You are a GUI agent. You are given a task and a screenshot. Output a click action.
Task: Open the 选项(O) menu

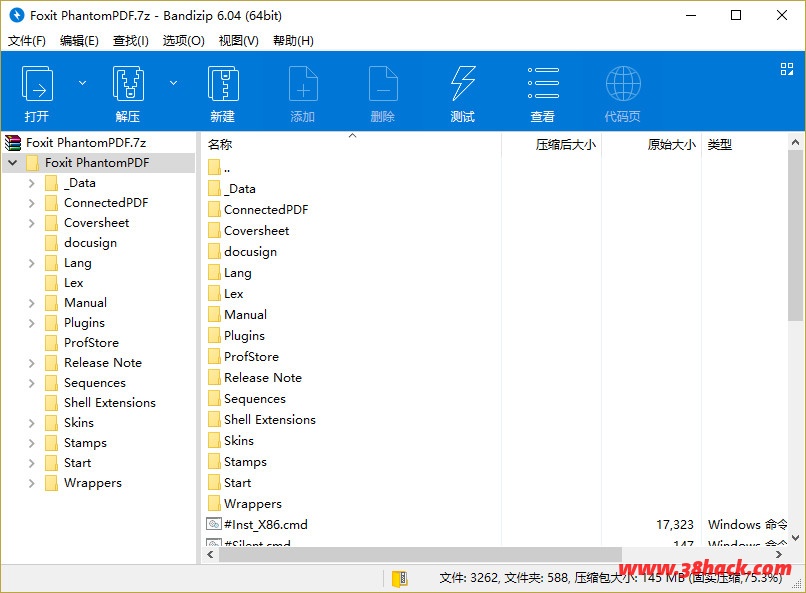point(184,41)
